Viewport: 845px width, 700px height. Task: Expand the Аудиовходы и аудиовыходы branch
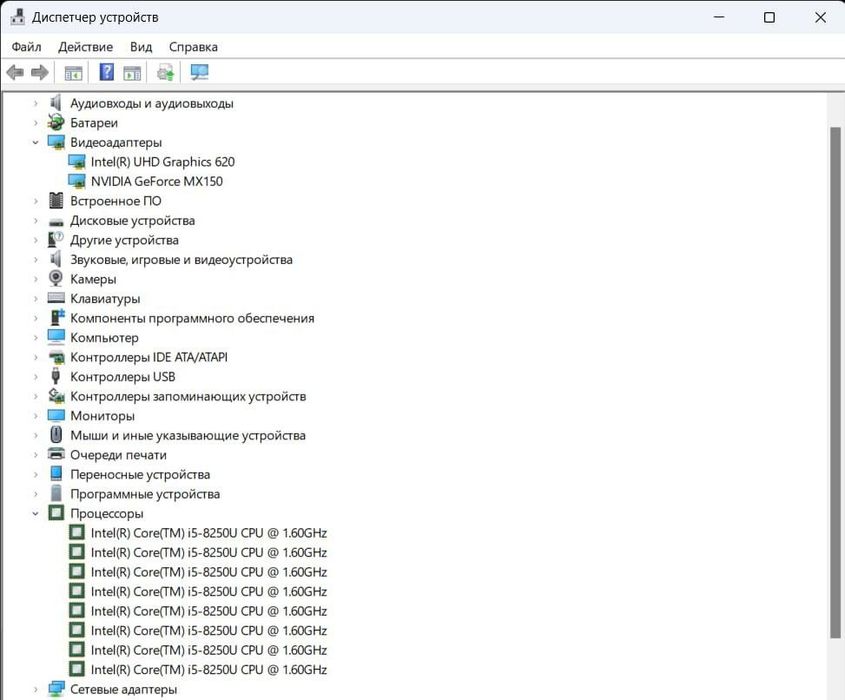[36, 103]
